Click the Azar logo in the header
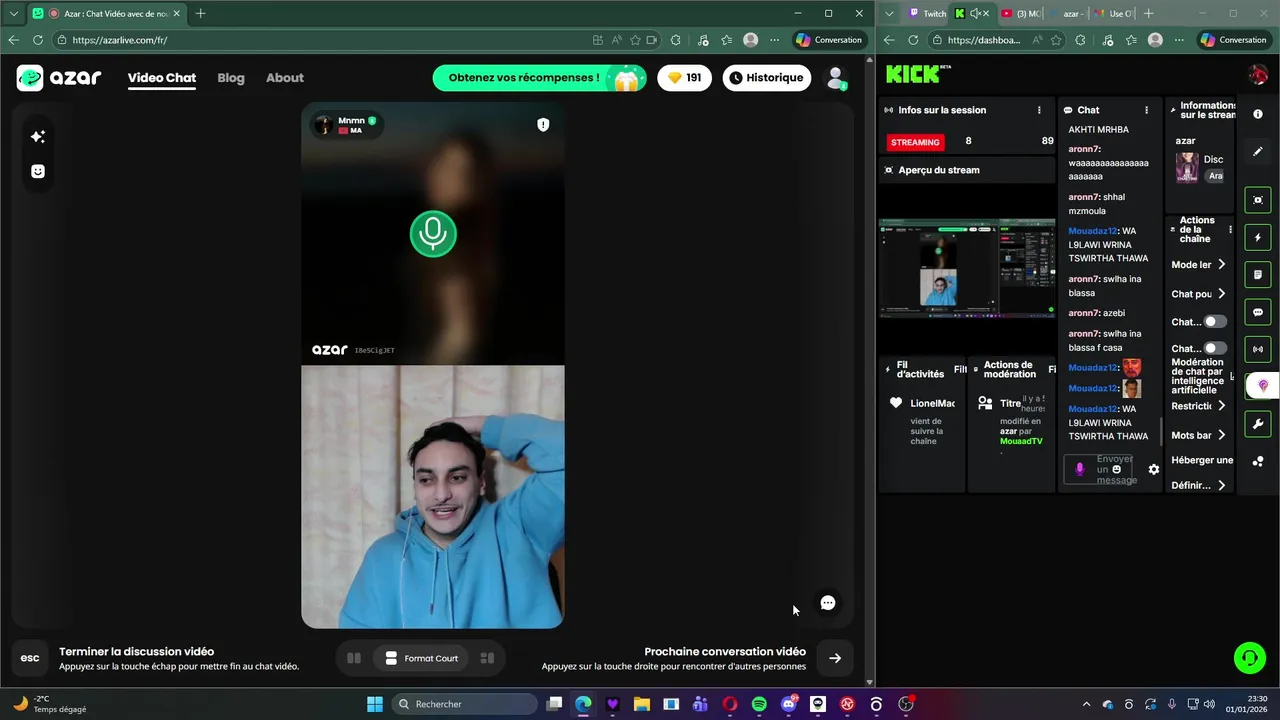The image size is (1280, 720). point(59,78)
